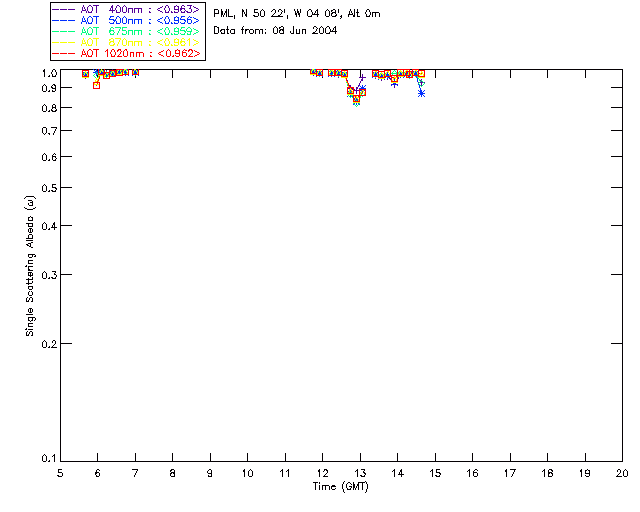The height and width of the screenshot is (512, 640).
Task: Click the 5 time-axis tick label
Action: [60, 473]
